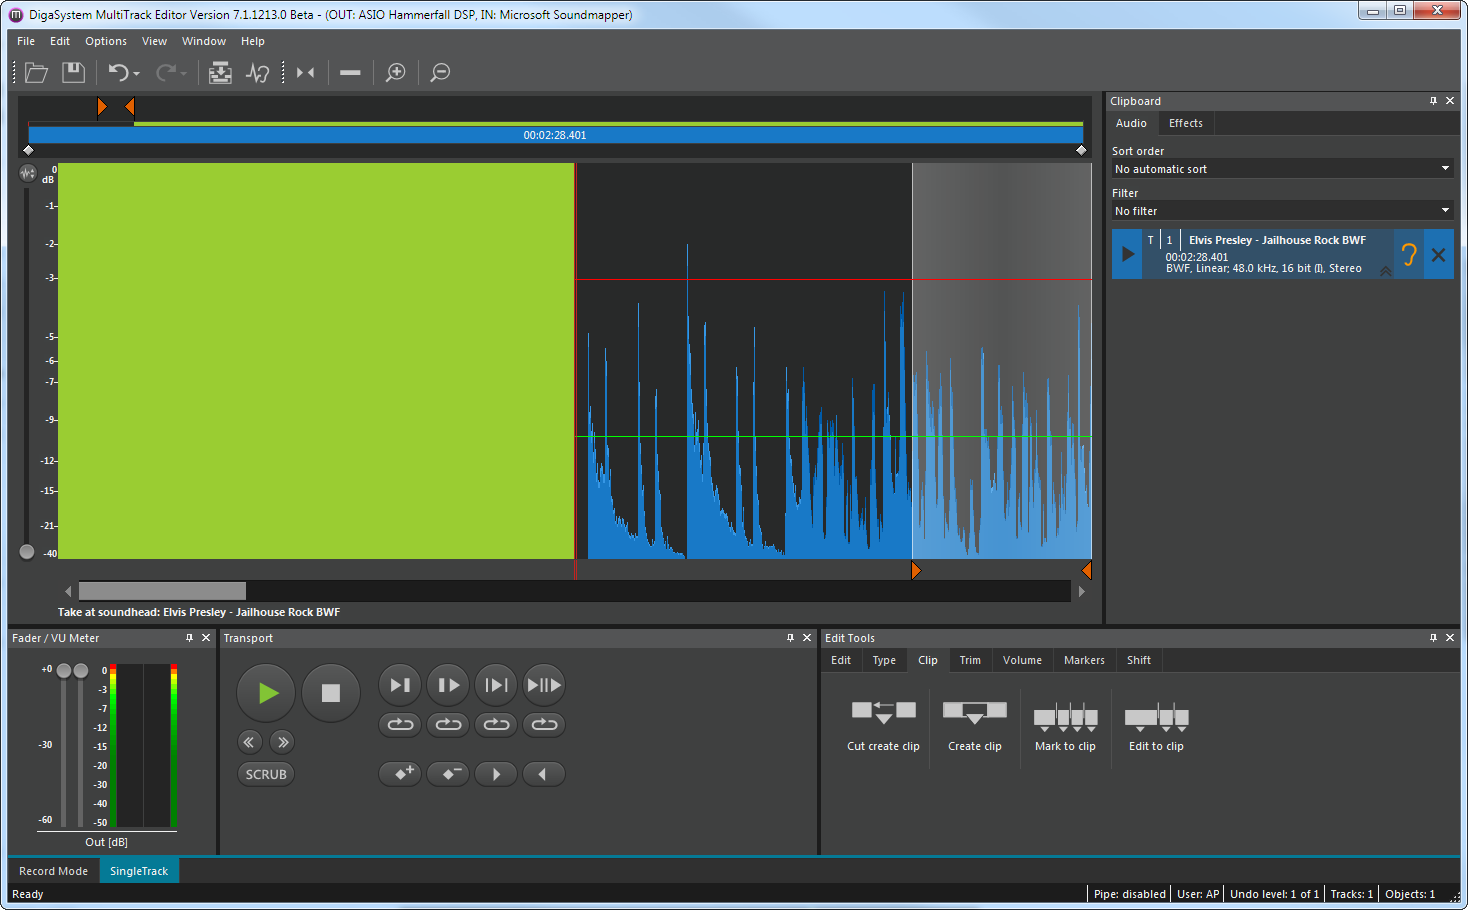The height and width of the screenshot is (910, 1468).
Task: Toggle the first loop playback button
Action: click(400, 724)
